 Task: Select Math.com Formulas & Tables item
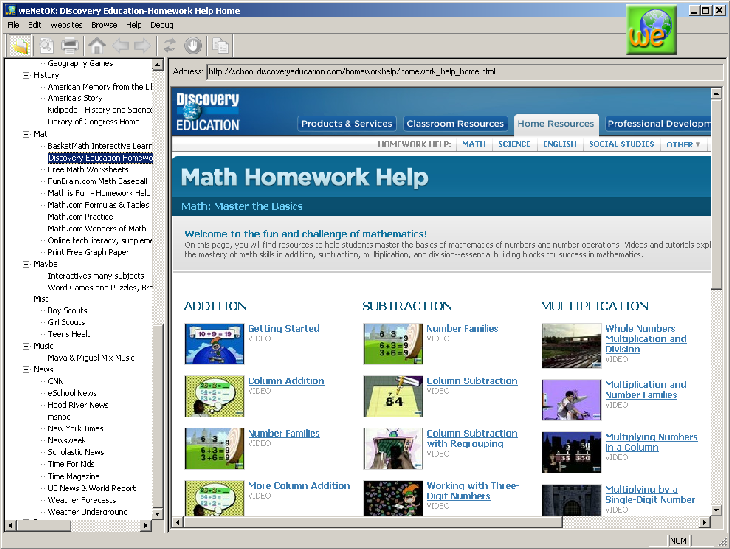click(98, 205)
